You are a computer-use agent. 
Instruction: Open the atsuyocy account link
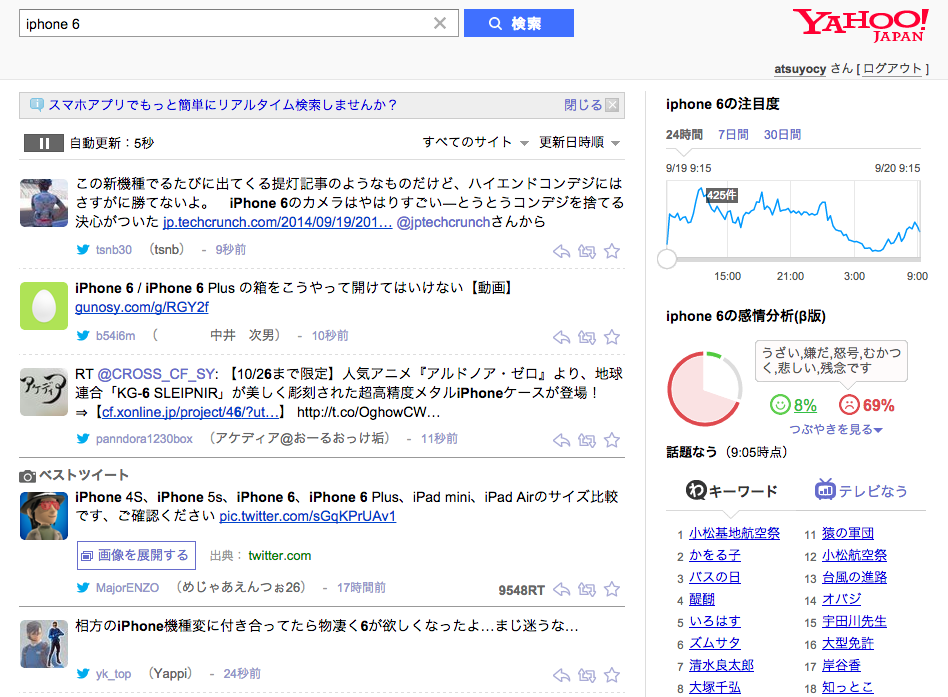coord(800,69)
